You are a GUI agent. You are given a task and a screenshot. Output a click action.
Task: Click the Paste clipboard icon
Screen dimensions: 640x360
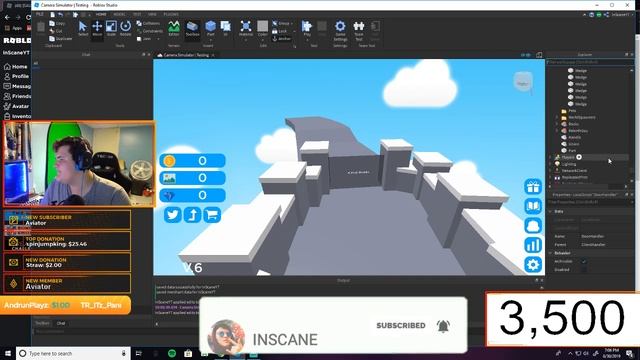(x=41, y=28)
